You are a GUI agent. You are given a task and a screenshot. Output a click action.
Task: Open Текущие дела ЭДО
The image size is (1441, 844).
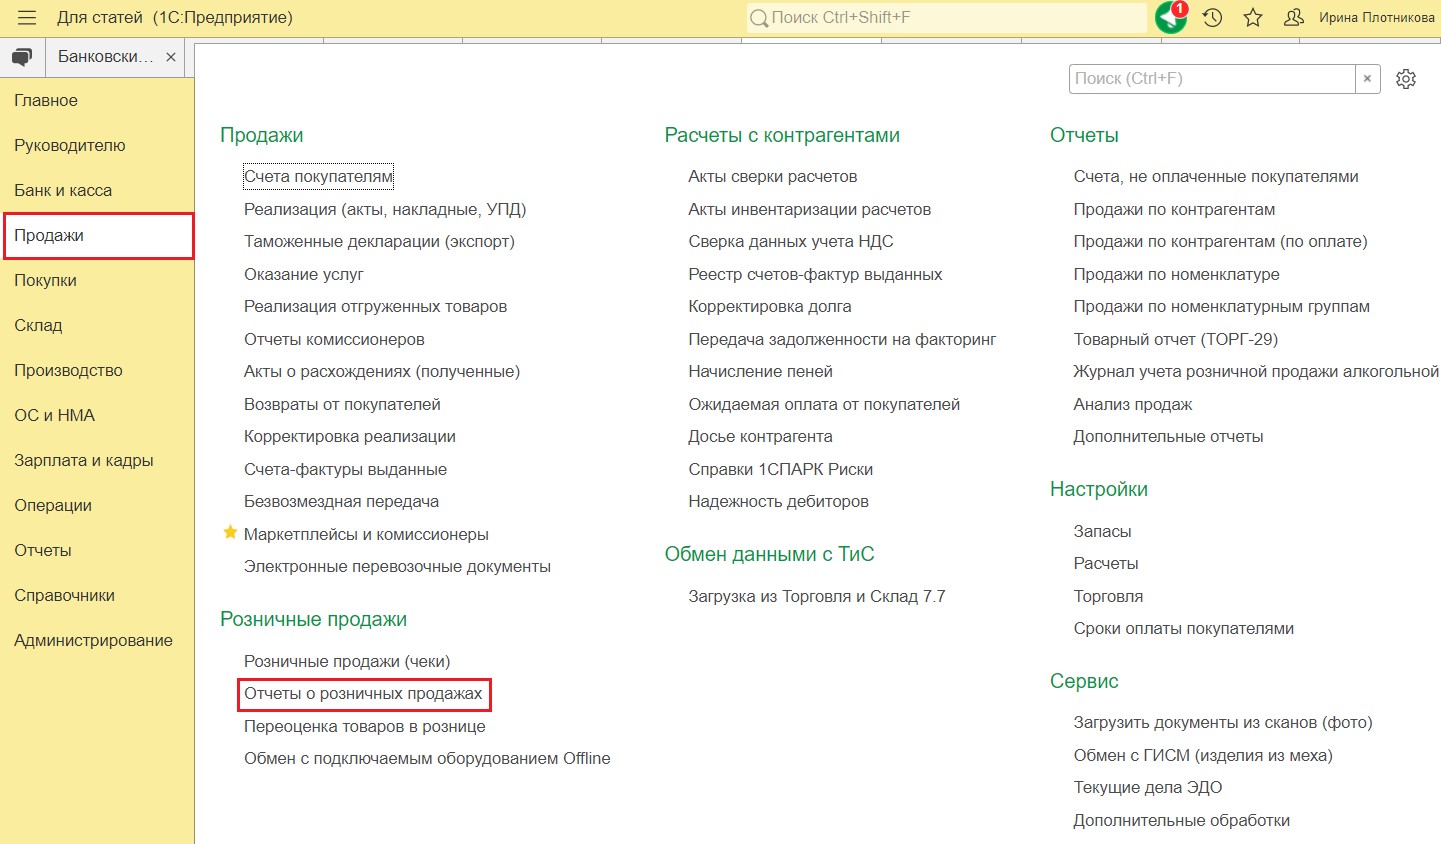pyautogui.click(x=1148, y=787)
